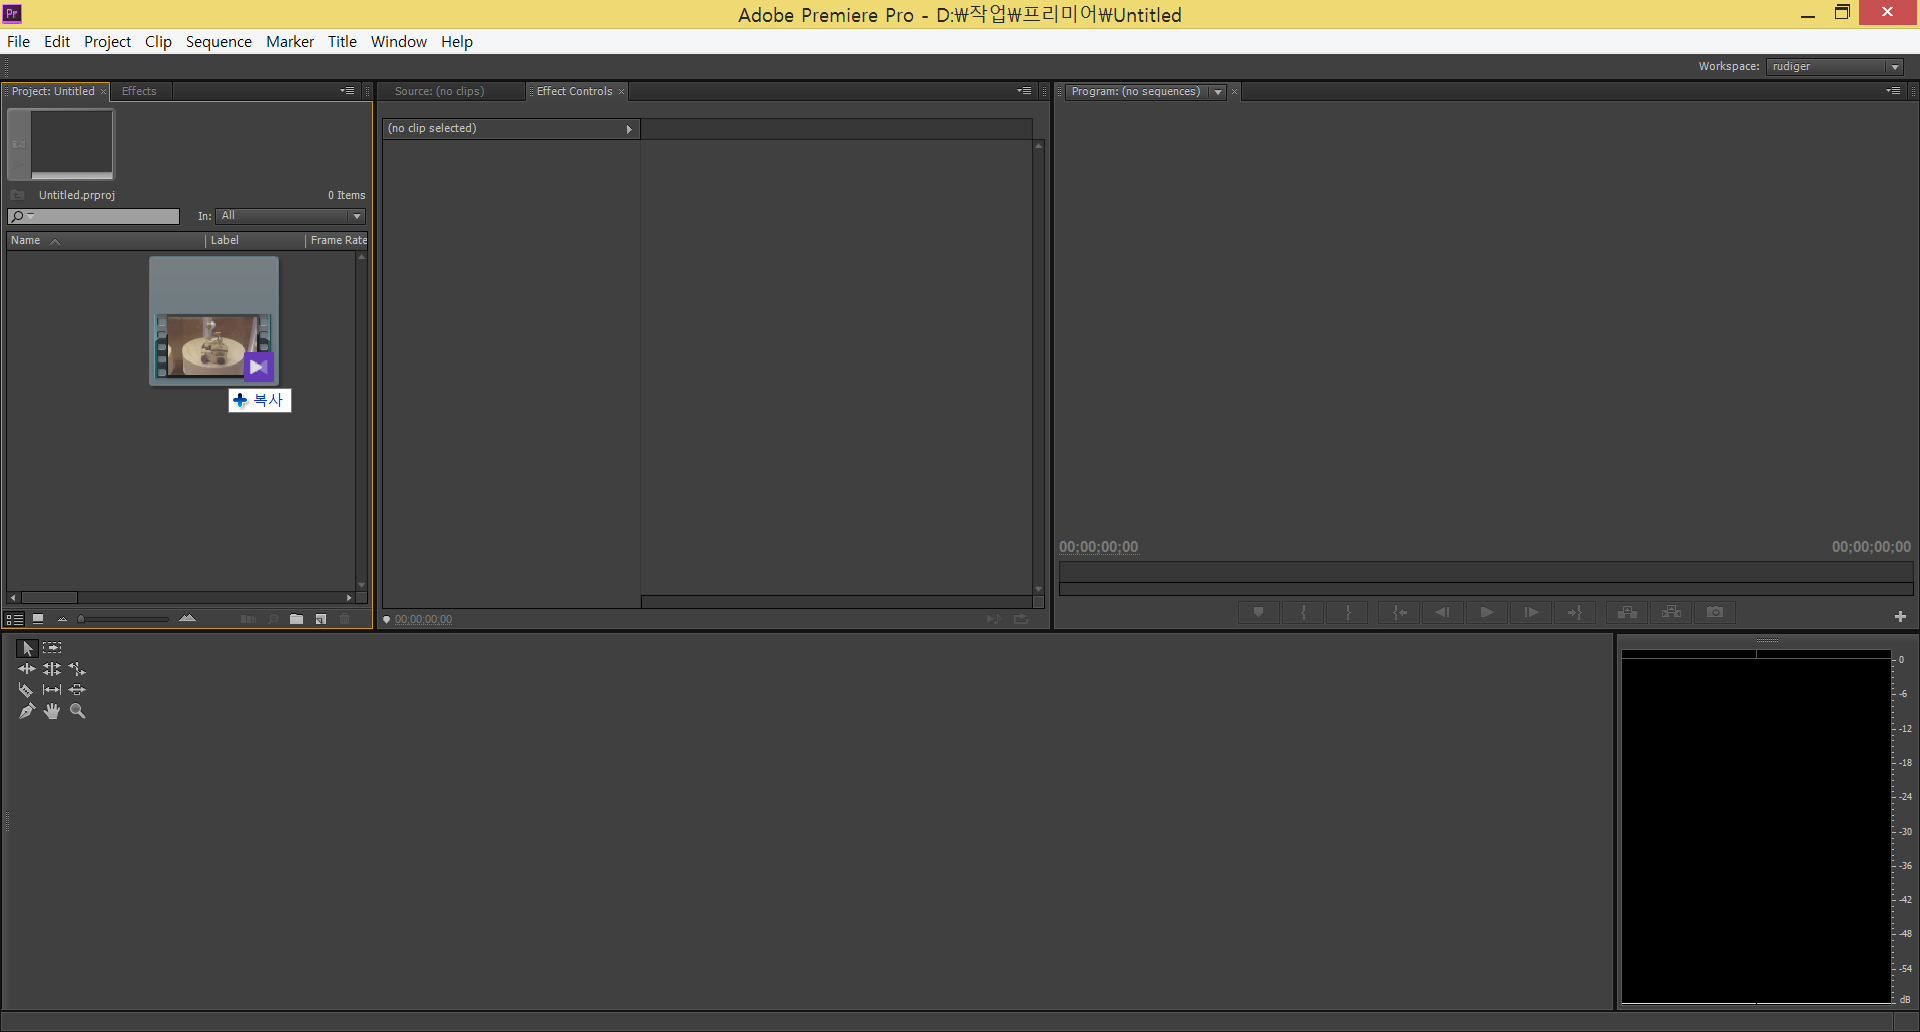Select the Rolling Edit tool

tap(52, 669)
